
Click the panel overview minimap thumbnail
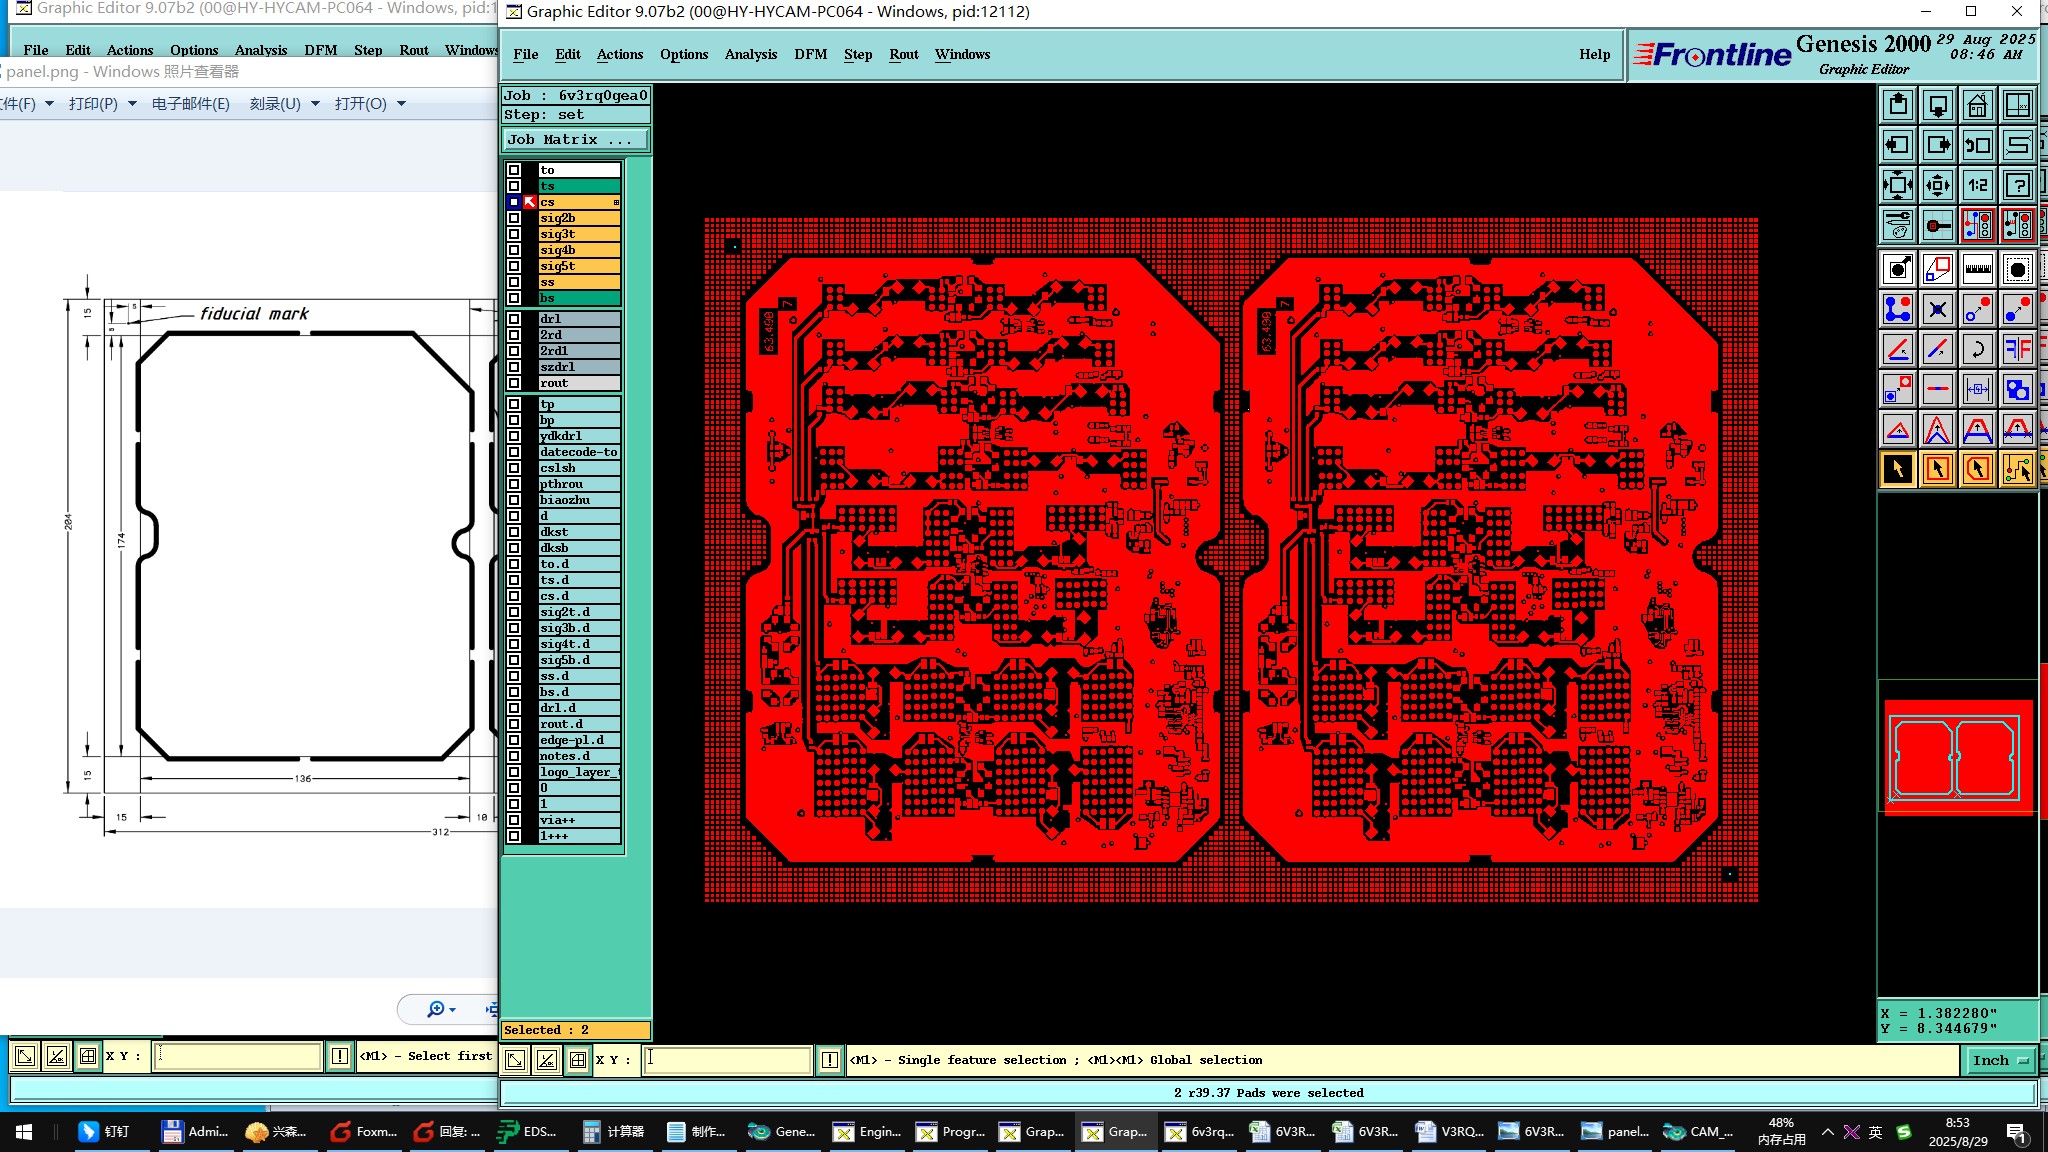pos(1957,757)
